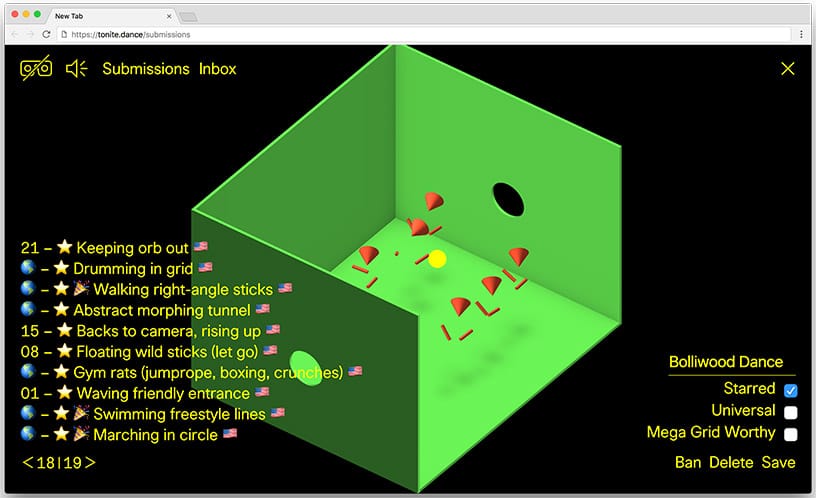Open the browser three-dot menu
This screenshot has width=816, height=498.
(801, 34)
